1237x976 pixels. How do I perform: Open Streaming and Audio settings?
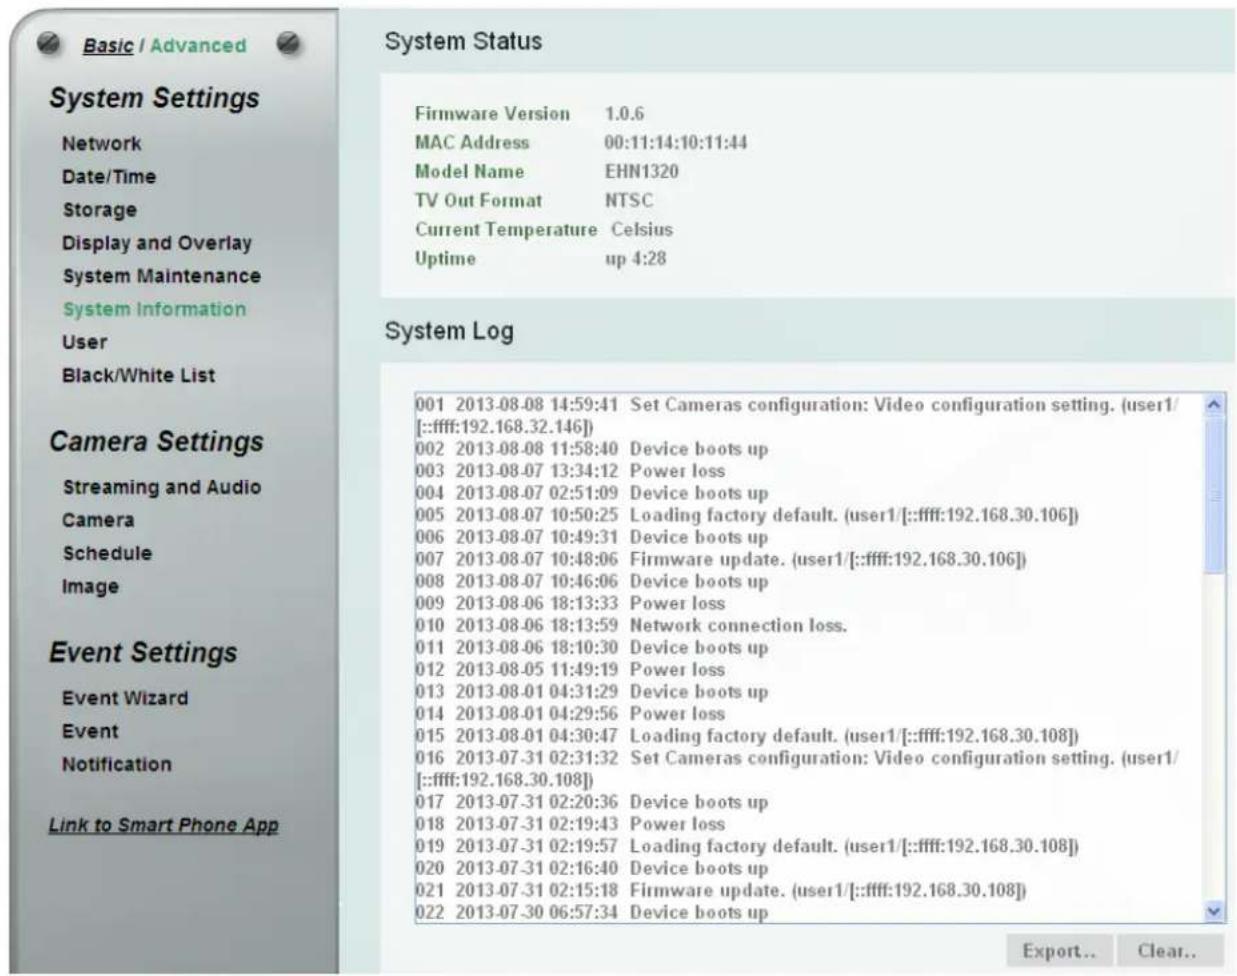[x=162, y=487]
